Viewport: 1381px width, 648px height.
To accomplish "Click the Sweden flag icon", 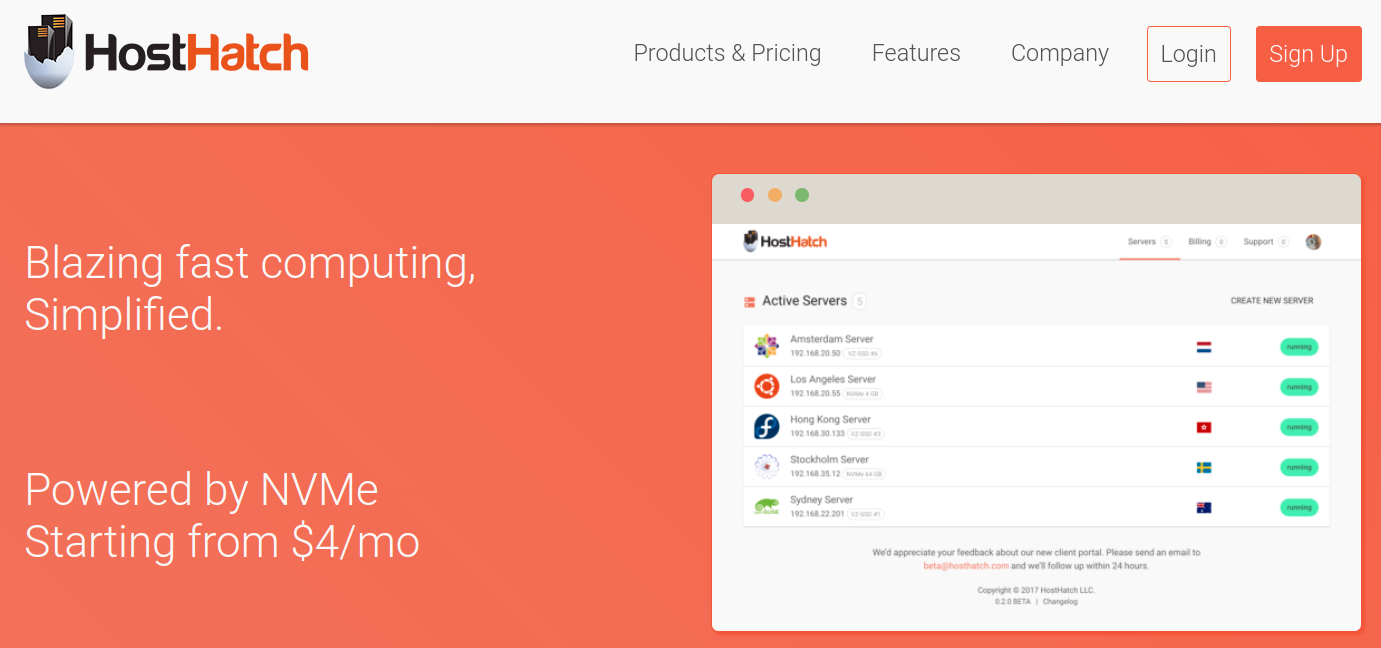I will click(1204, 467).
